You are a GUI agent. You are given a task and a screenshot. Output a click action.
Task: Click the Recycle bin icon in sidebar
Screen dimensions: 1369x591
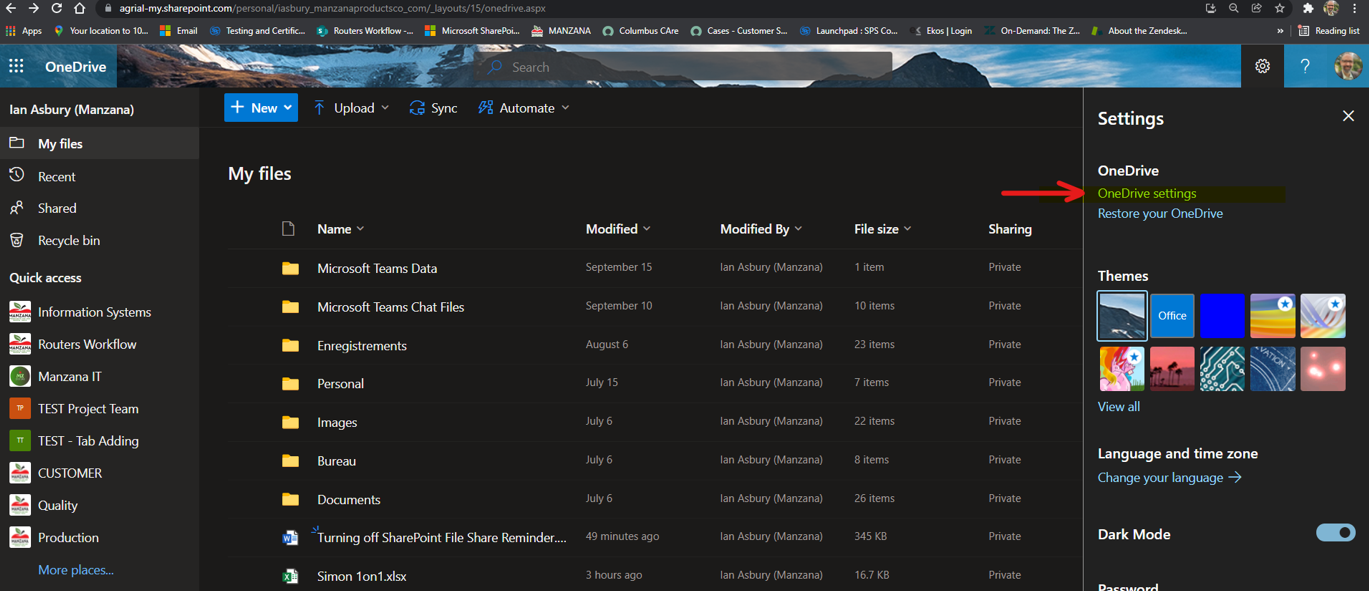point(17,240)
